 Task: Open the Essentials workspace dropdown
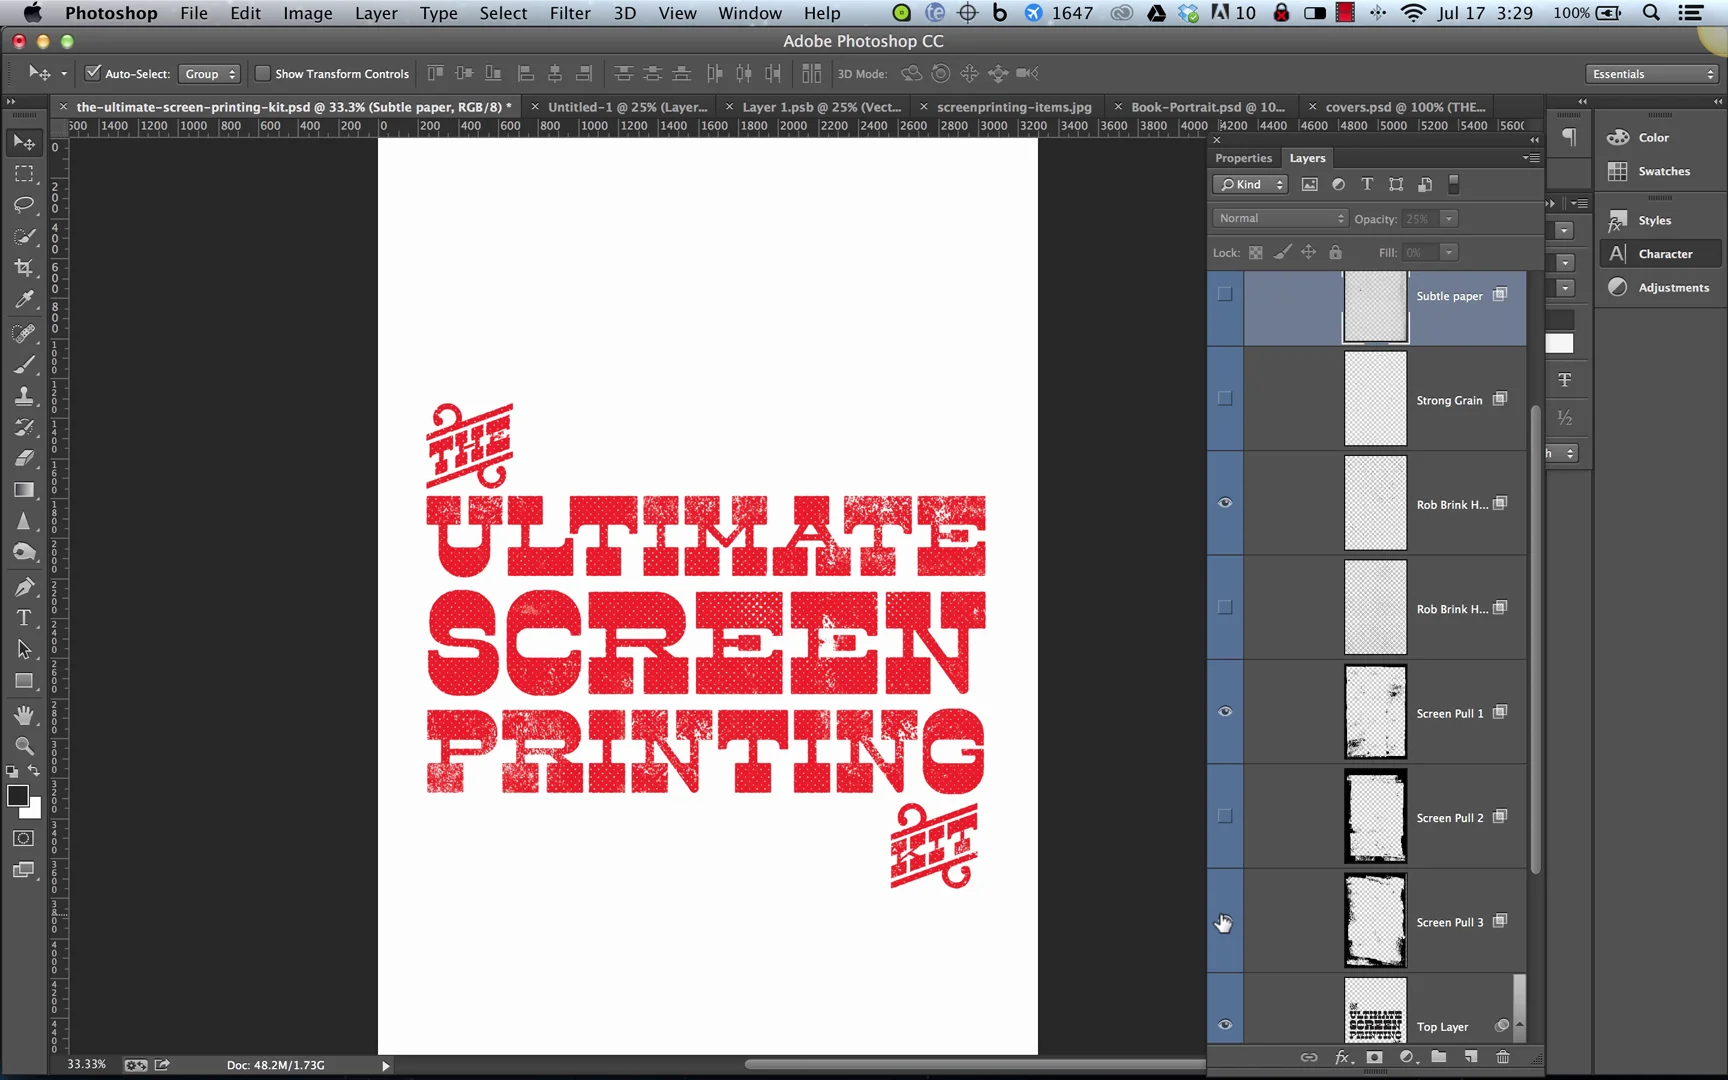(x=1650, y=73)
